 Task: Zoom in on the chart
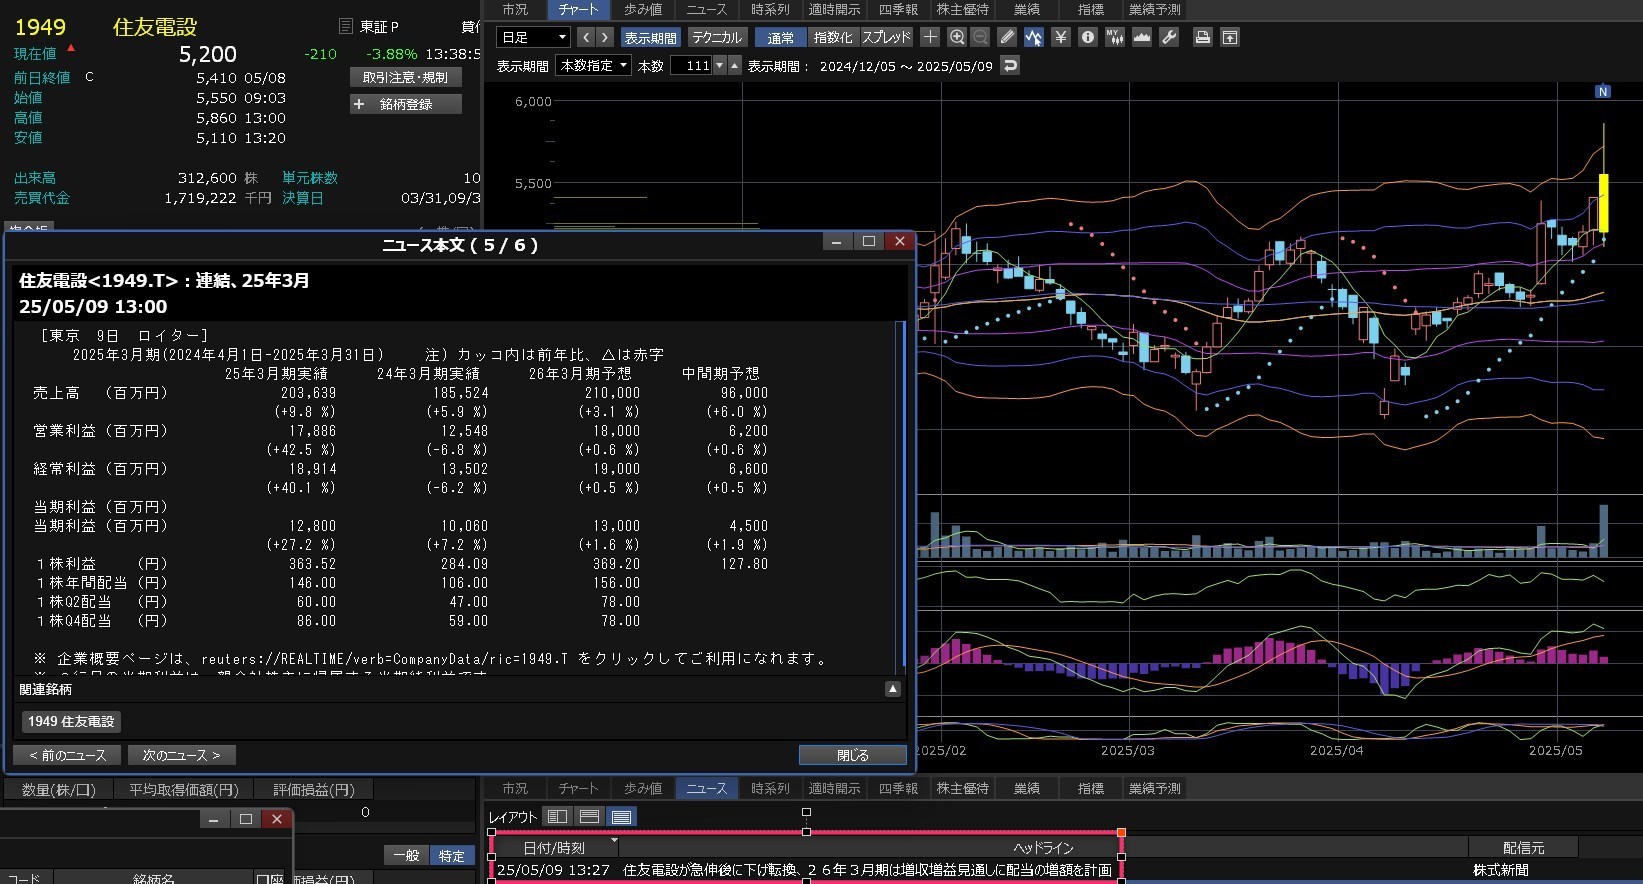click(957, 37)
